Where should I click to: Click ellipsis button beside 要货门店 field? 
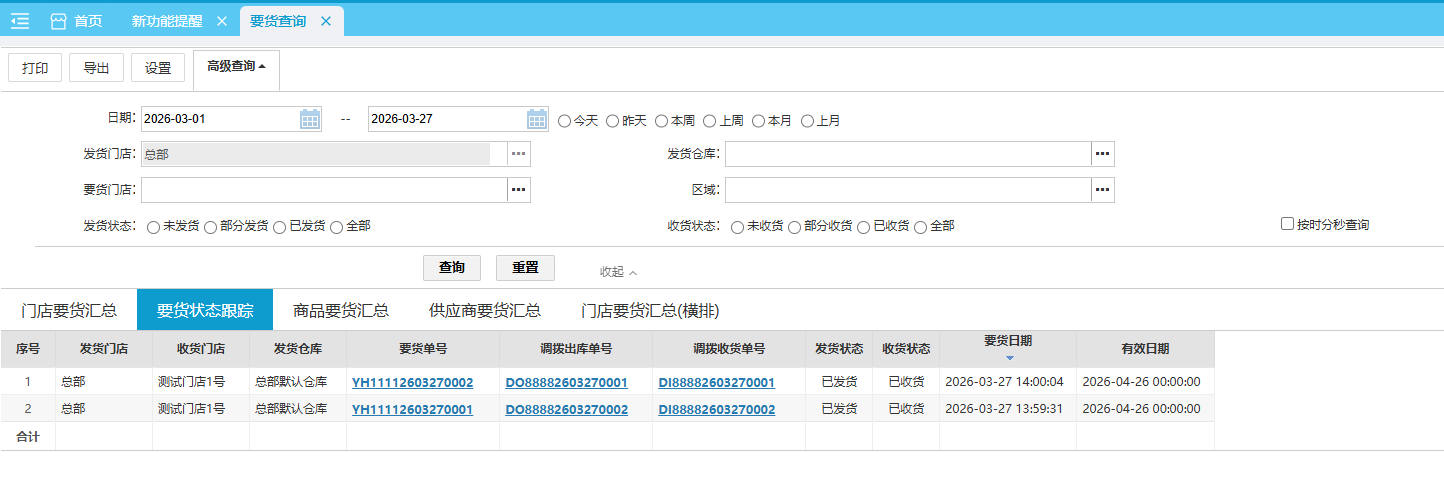(518, 190)
